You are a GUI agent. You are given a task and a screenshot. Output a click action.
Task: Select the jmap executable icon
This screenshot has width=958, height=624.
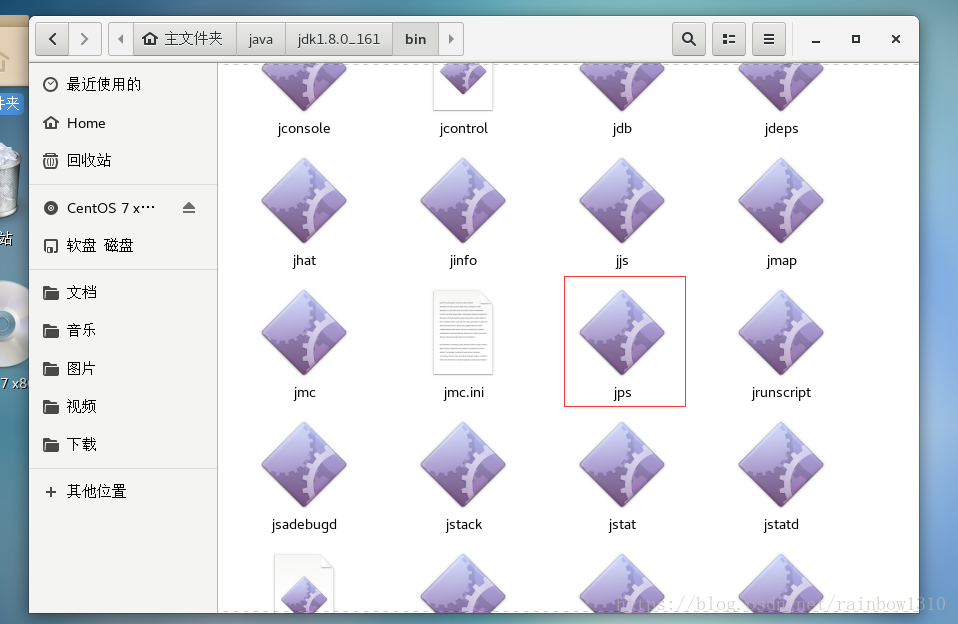(781, 200)
